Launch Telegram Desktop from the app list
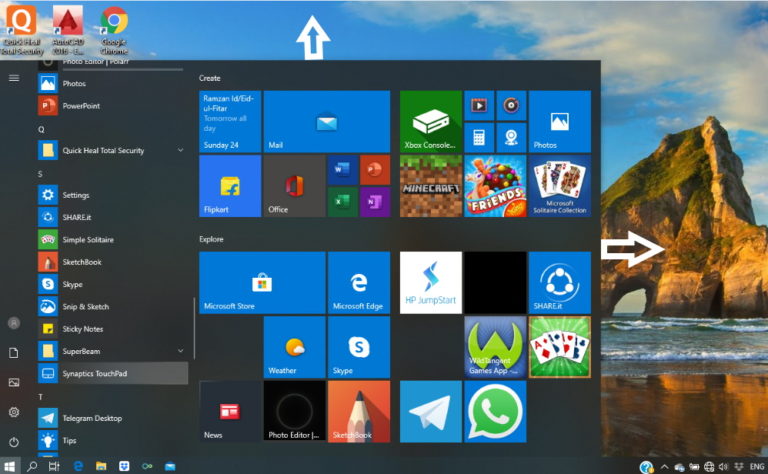Image resolution: width=768 pixels, height=474 pixels. click(112, 418)
